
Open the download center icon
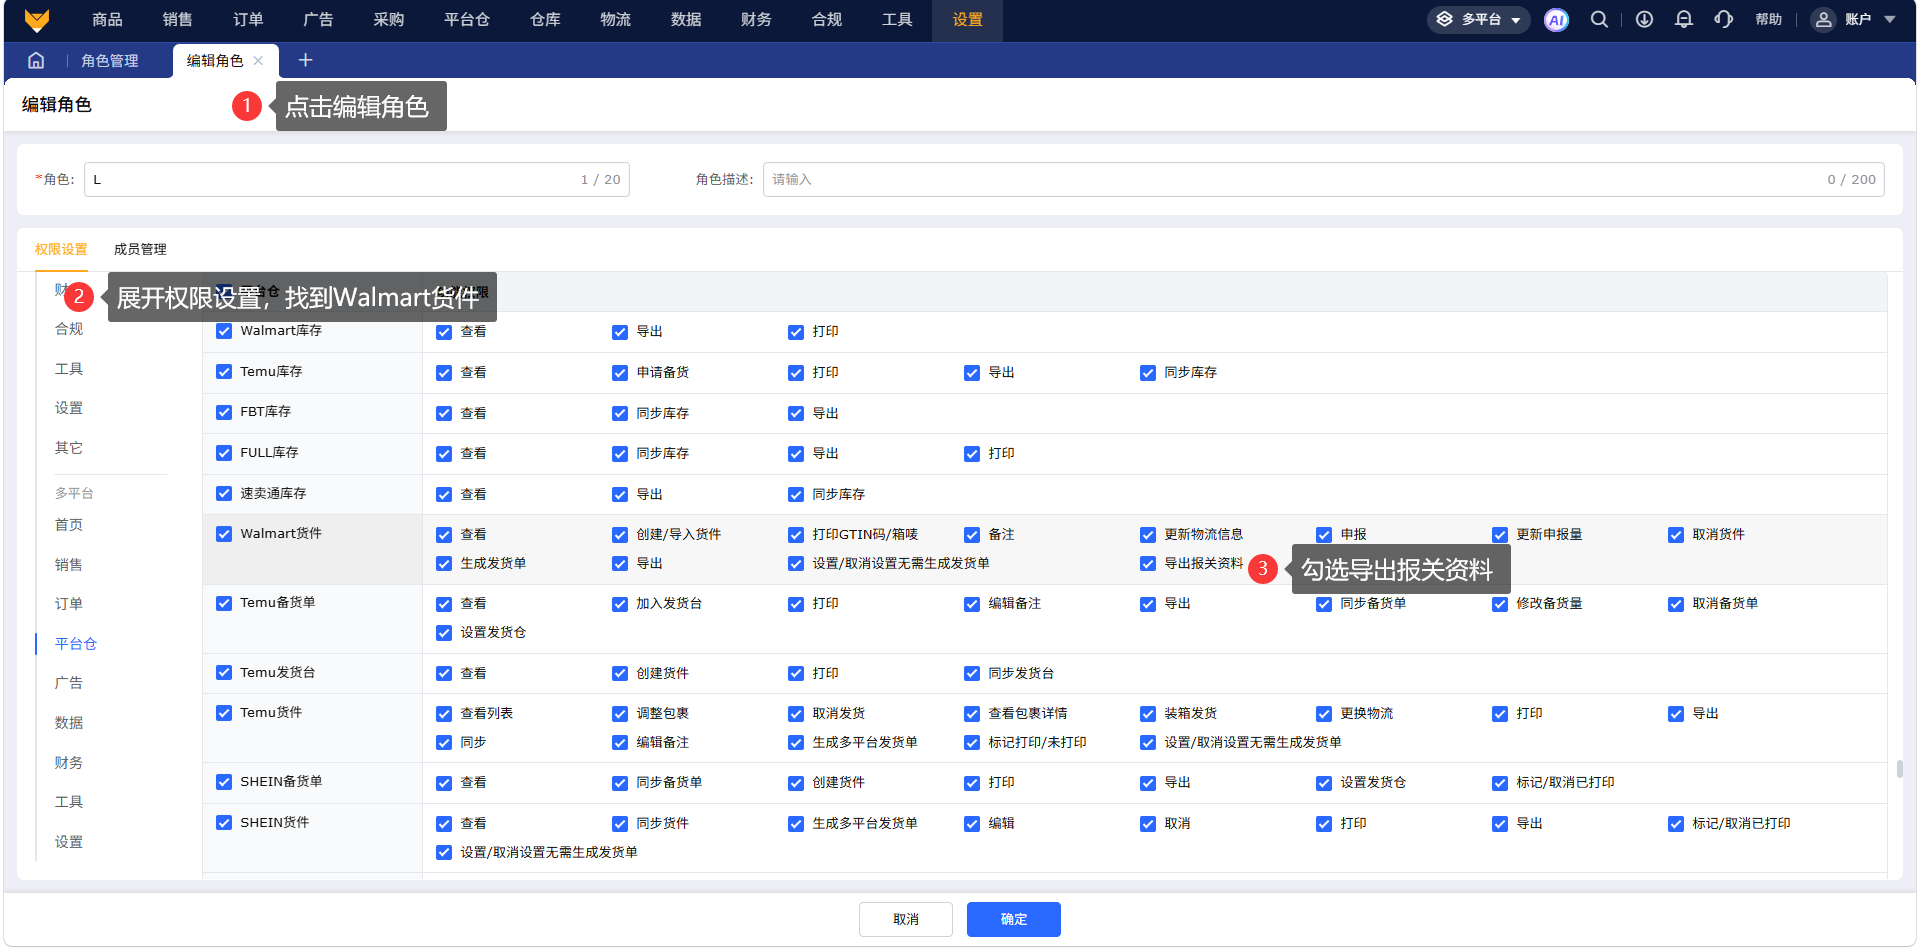(x=1644, y=20)
